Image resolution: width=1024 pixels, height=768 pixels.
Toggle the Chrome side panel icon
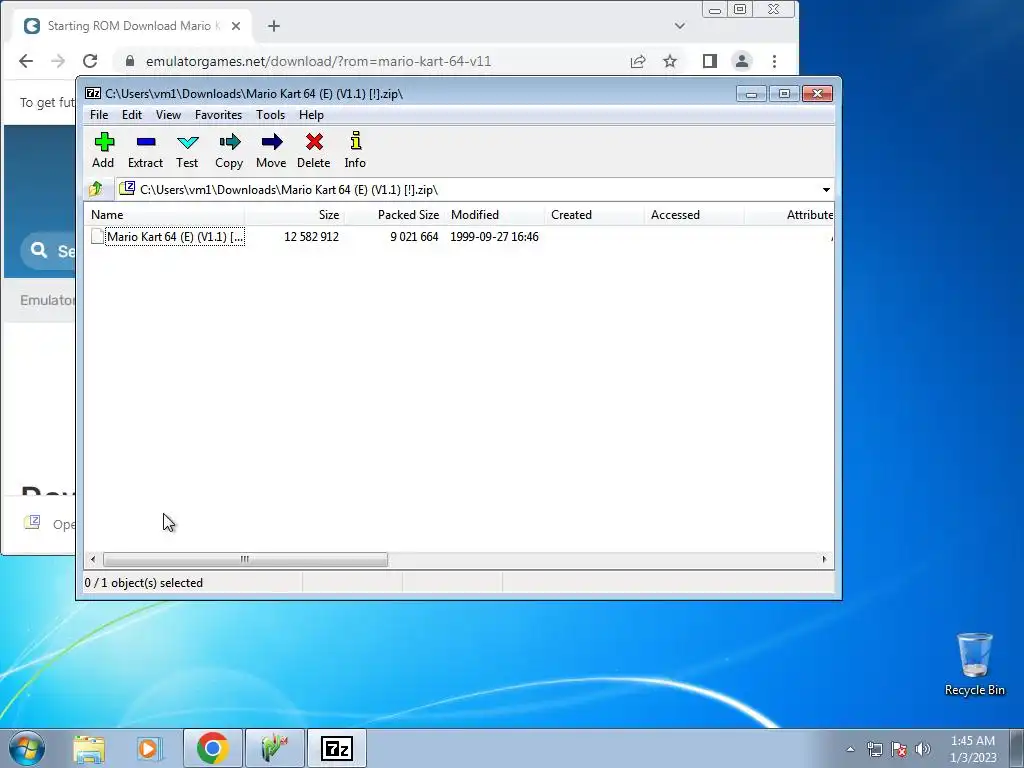[710, 61]
